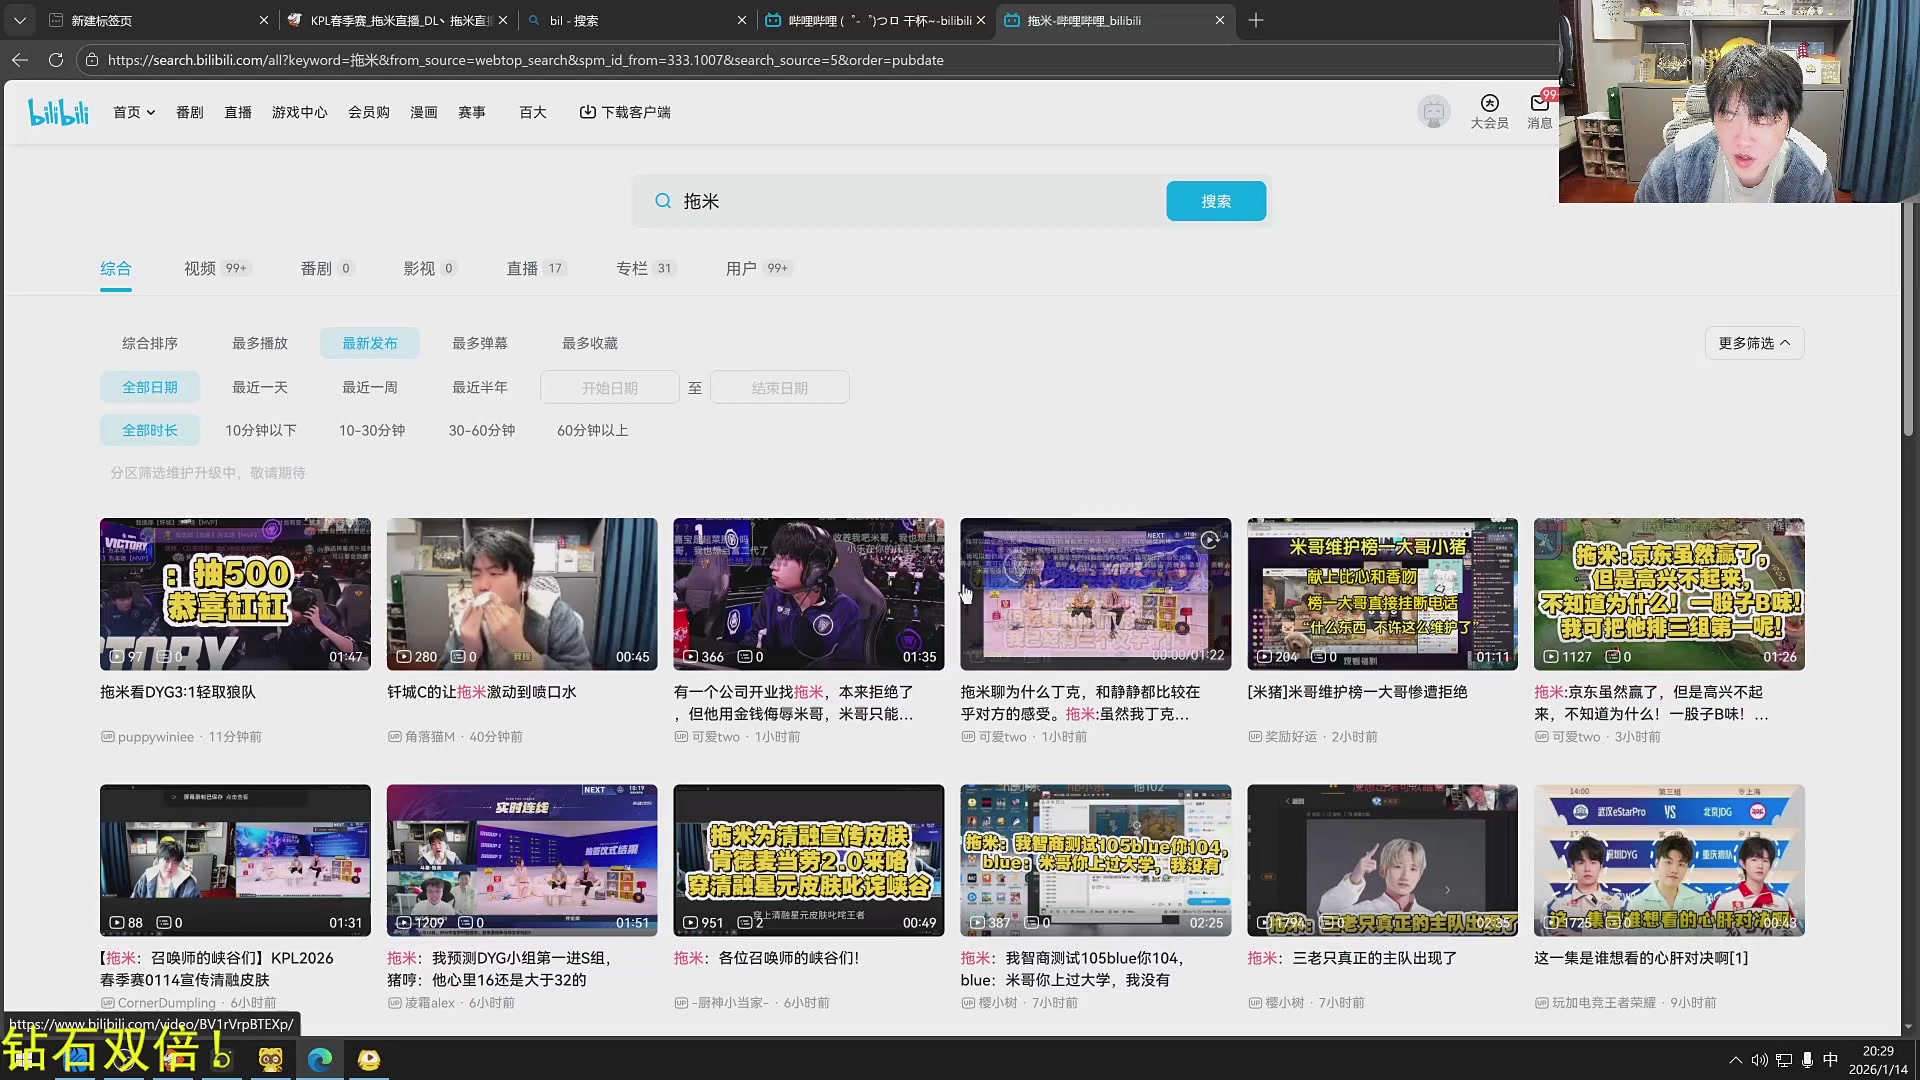
Task: Select the 最多播放 sort option
Action: point(260,343)
